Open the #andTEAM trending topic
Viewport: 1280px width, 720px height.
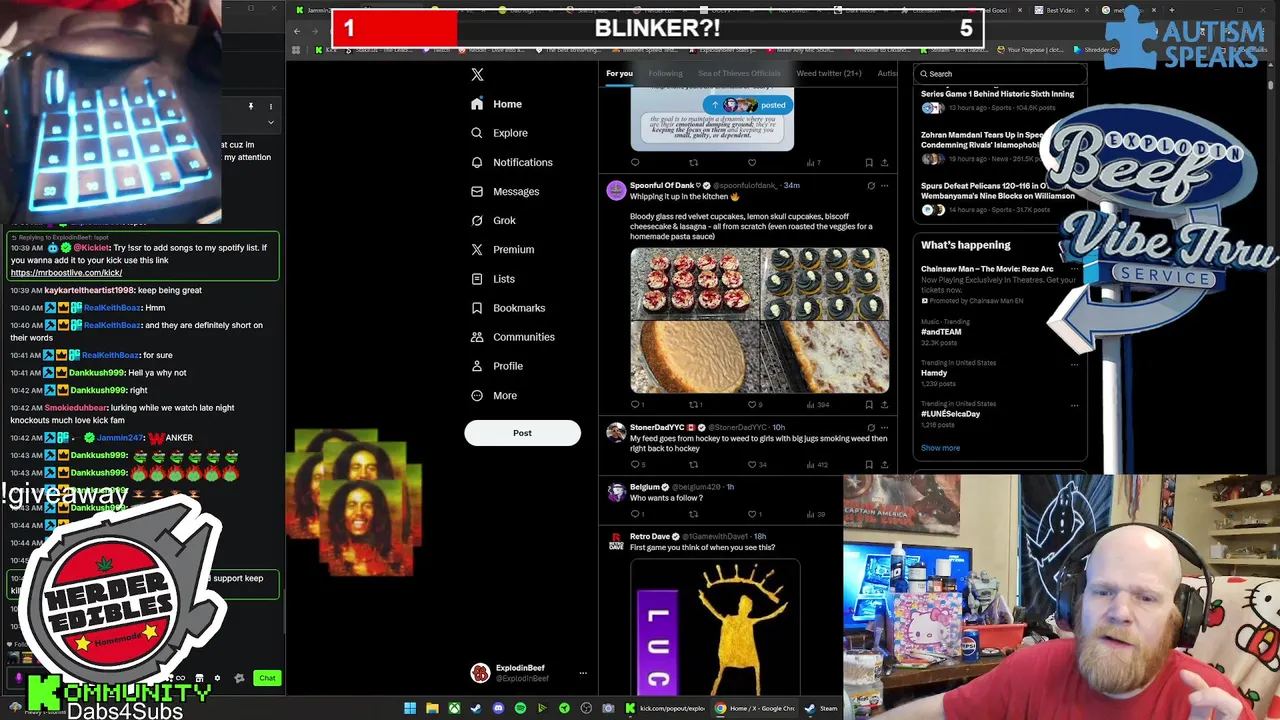tap(941, 332)
